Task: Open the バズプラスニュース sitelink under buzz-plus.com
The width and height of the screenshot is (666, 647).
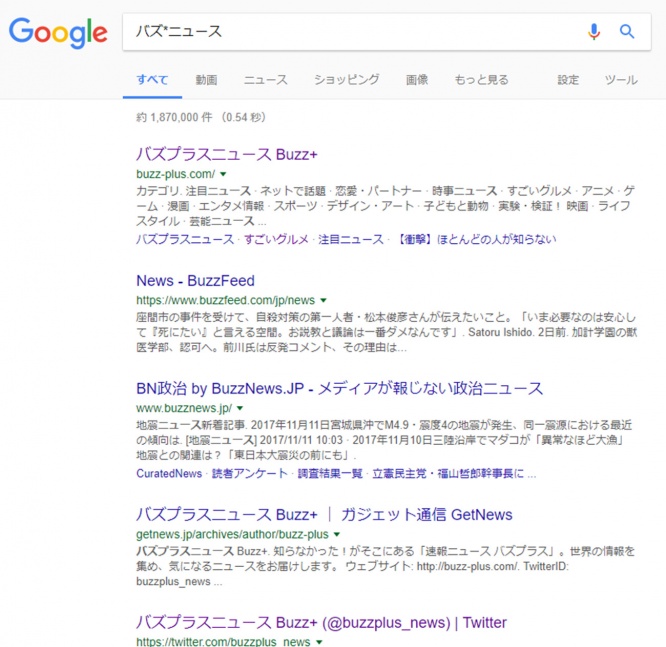Action: (x=185, y=240)
